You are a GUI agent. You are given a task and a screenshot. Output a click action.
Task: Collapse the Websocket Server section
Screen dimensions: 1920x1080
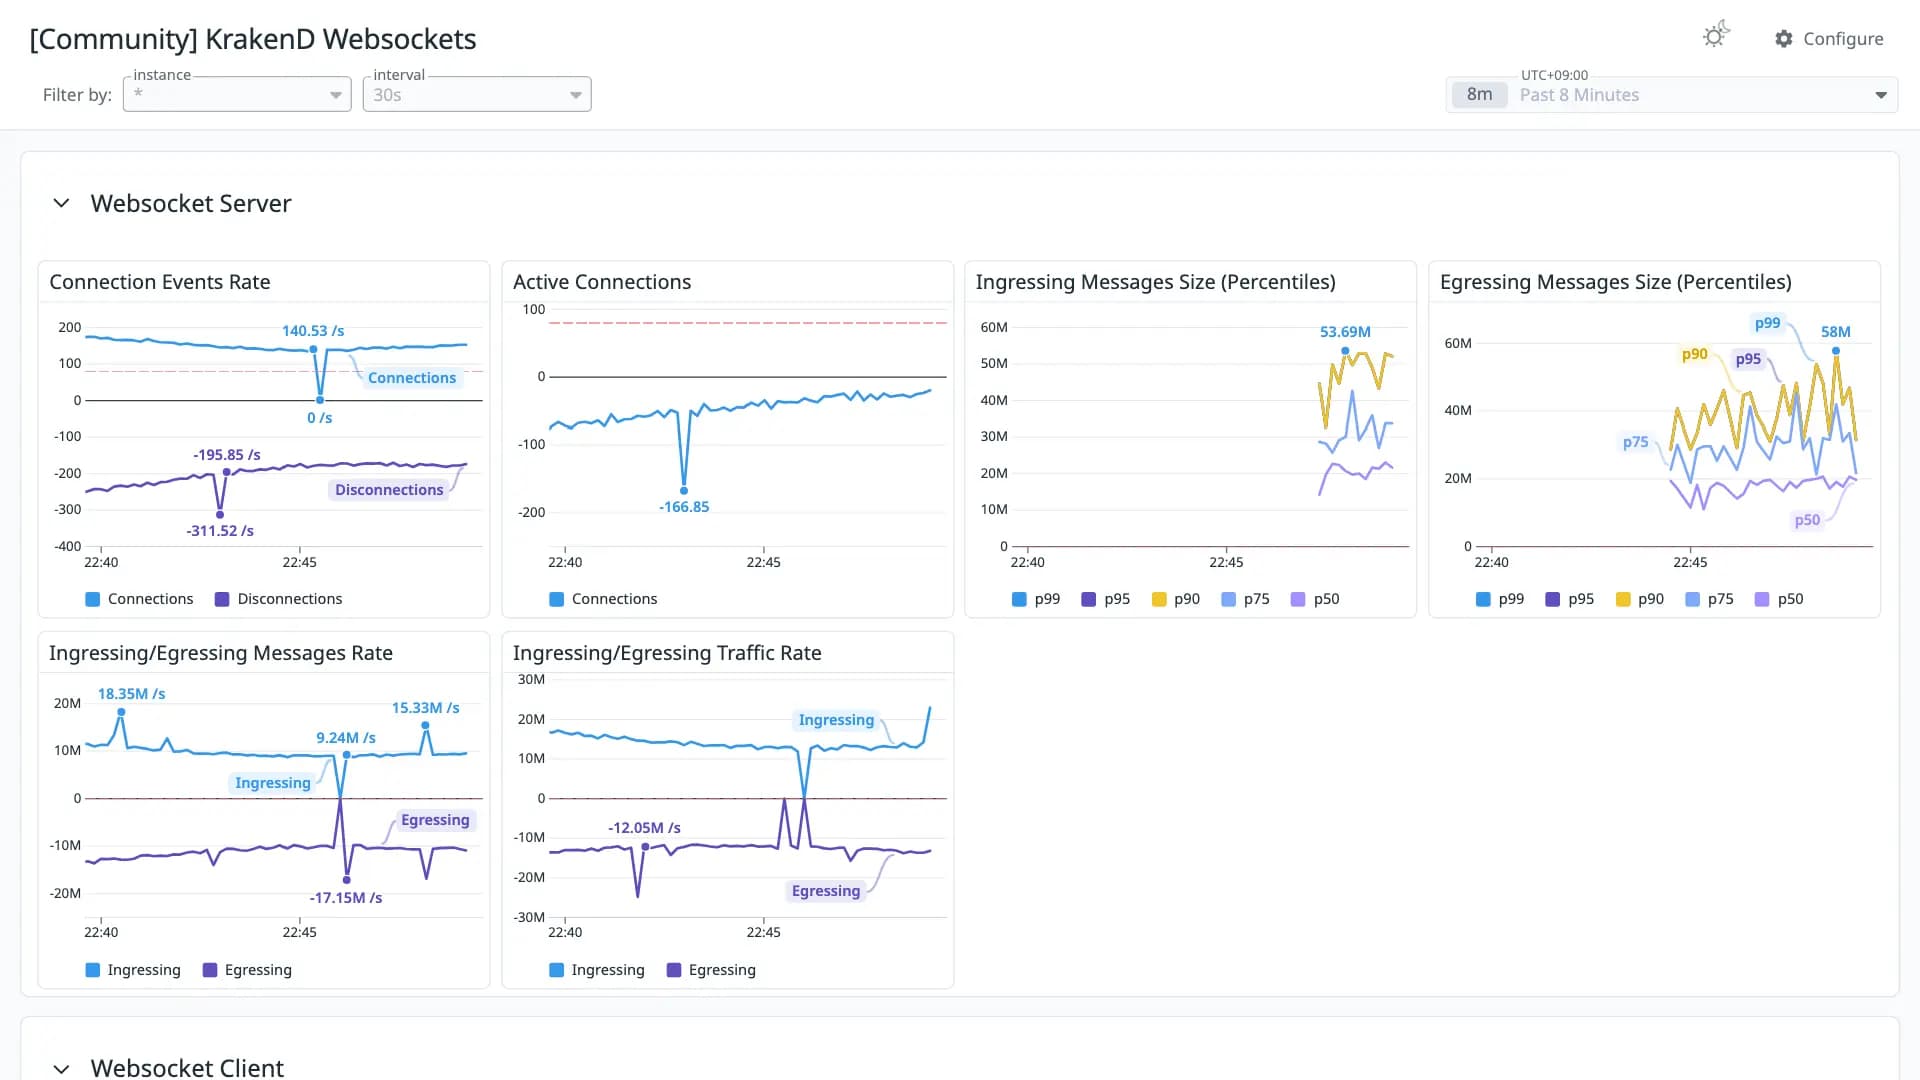coord(61,203)
